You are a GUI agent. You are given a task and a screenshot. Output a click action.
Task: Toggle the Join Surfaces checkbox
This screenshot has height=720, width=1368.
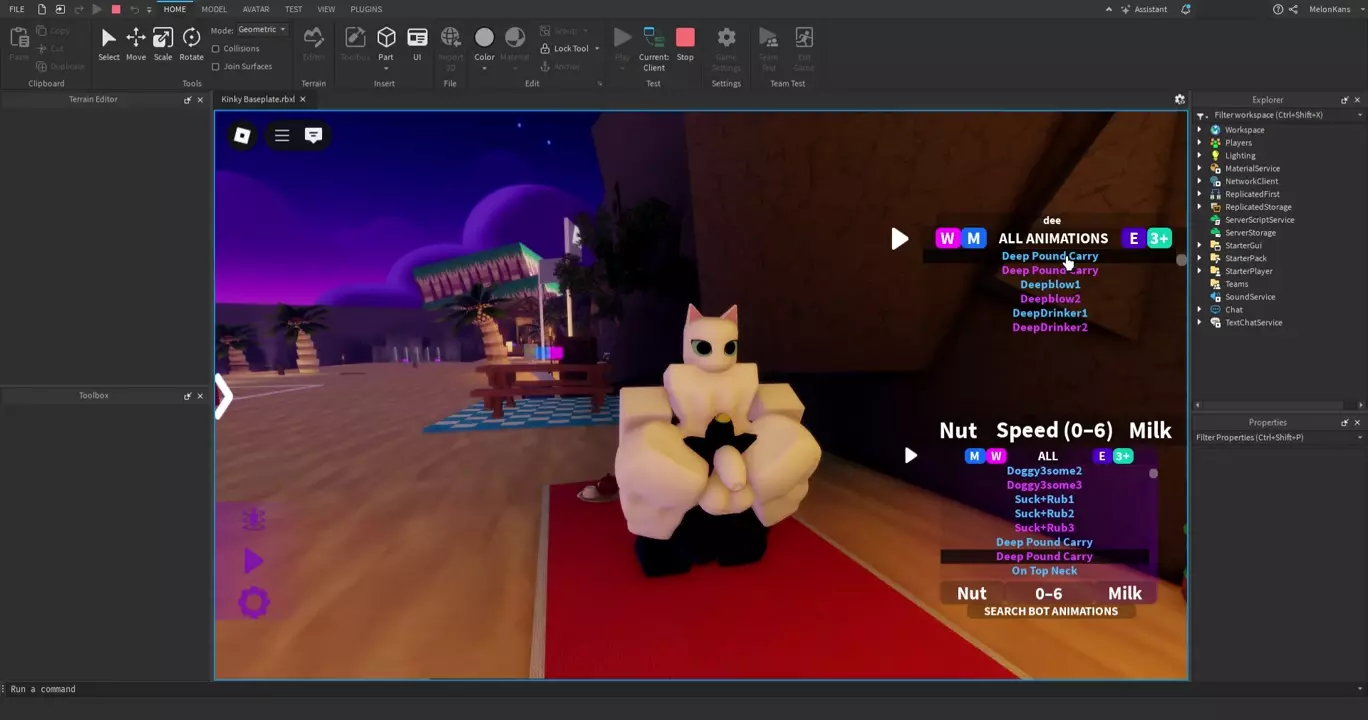(x=216, y=66)
